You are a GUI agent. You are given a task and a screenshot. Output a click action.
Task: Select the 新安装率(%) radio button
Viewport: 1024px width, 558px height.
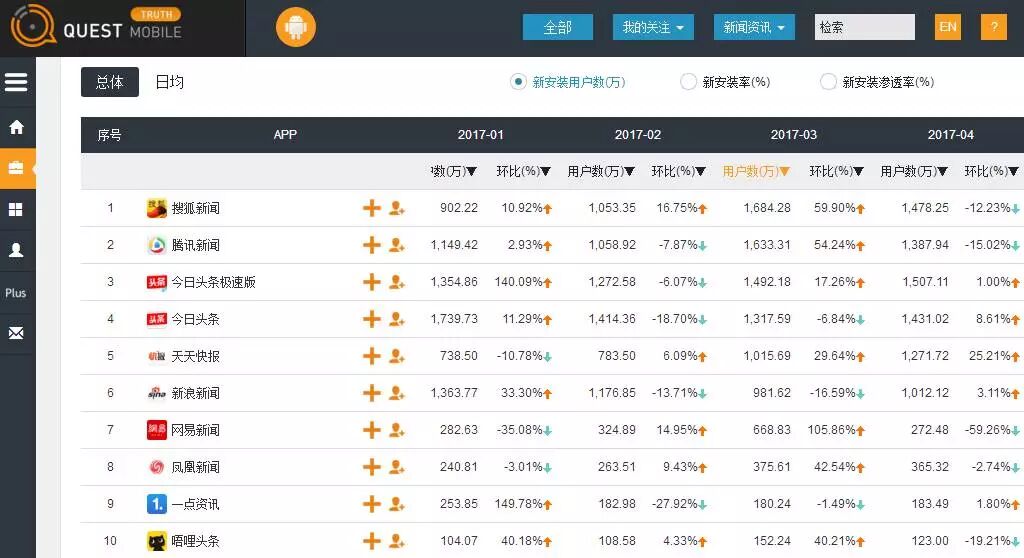pos(688,82)
